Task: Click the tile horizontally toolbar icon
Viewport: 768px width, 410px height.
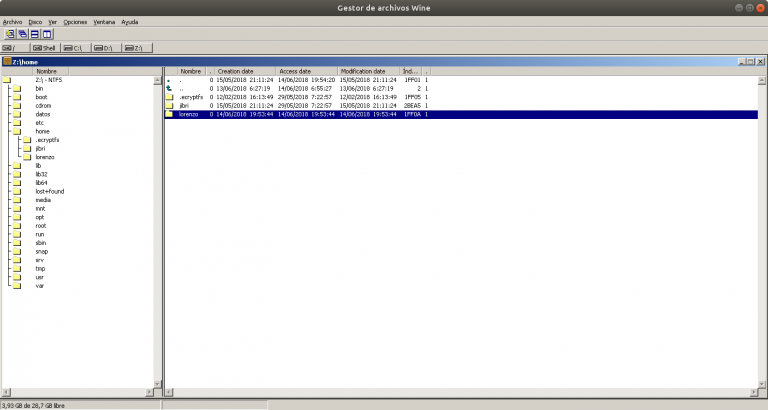Action: (x=34, y=33)
